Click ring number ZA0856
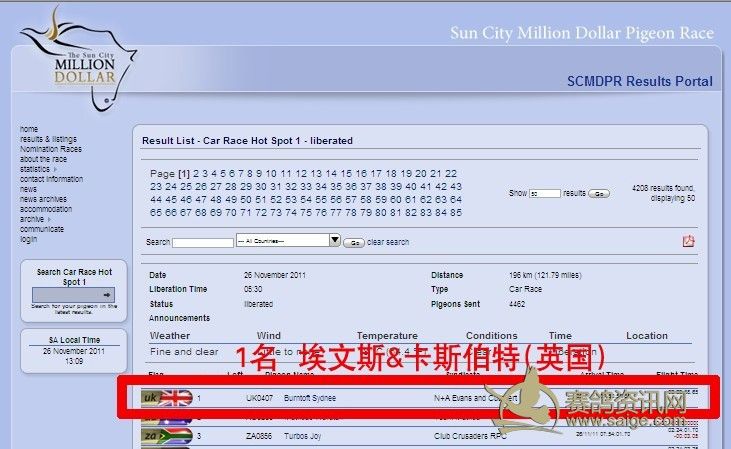This screenshot has width=731, height=449. 259,436
